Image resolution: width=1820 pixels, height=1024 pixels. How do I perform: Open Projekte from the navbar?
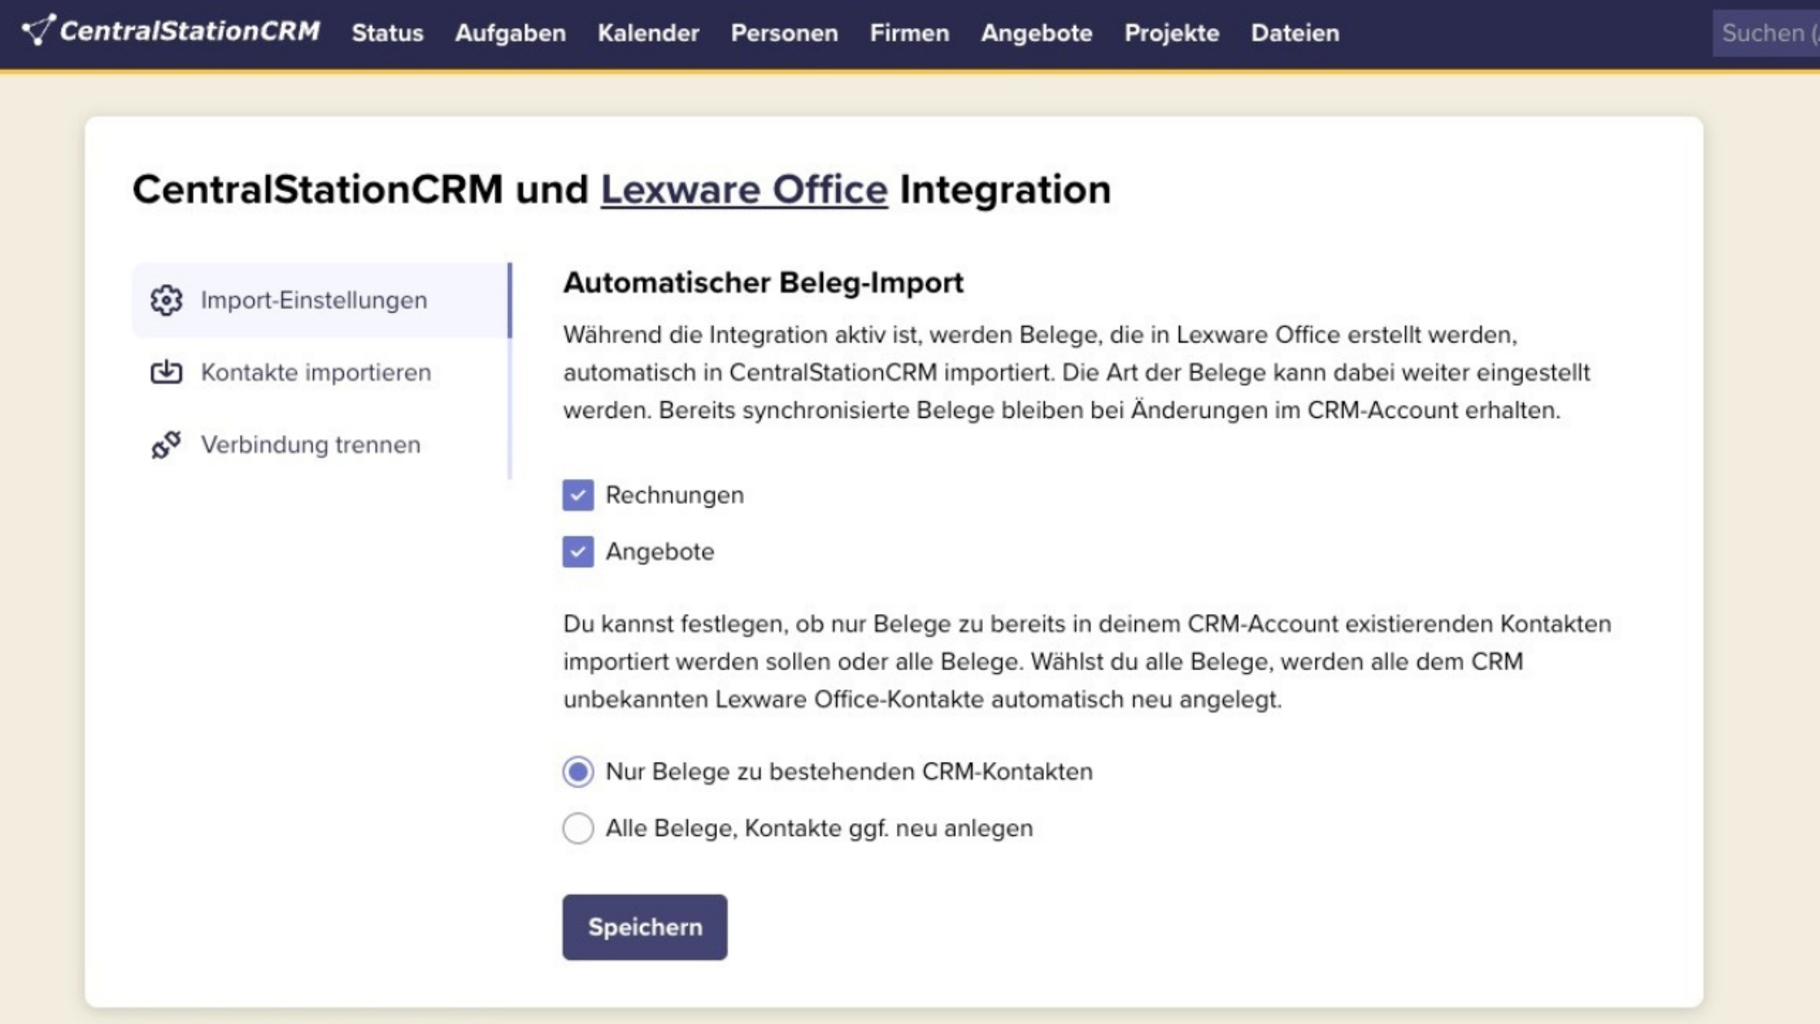pyautogui.click(x=1171, y=33)
